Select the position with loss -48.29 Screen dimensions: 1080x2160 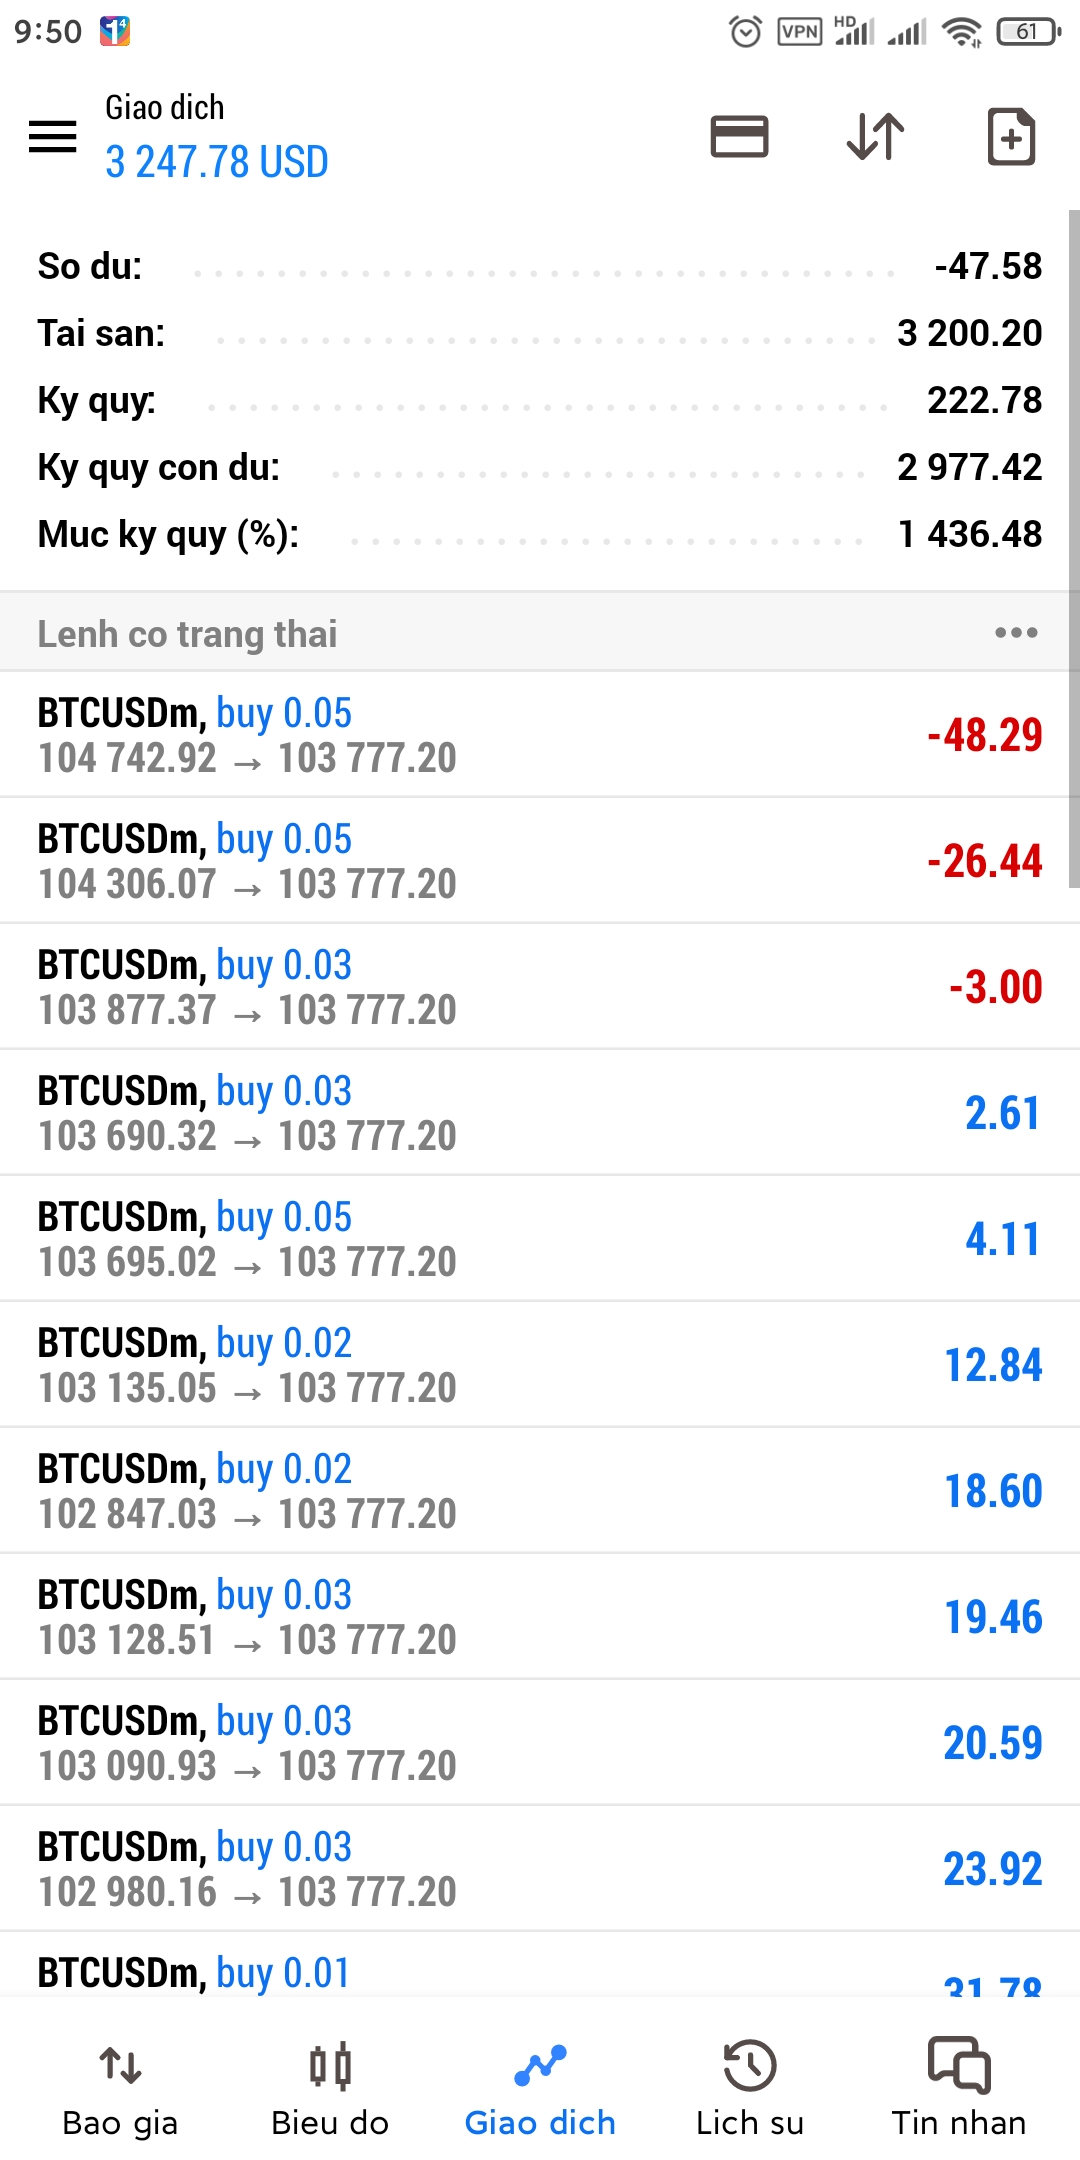(x=540, y=735)
